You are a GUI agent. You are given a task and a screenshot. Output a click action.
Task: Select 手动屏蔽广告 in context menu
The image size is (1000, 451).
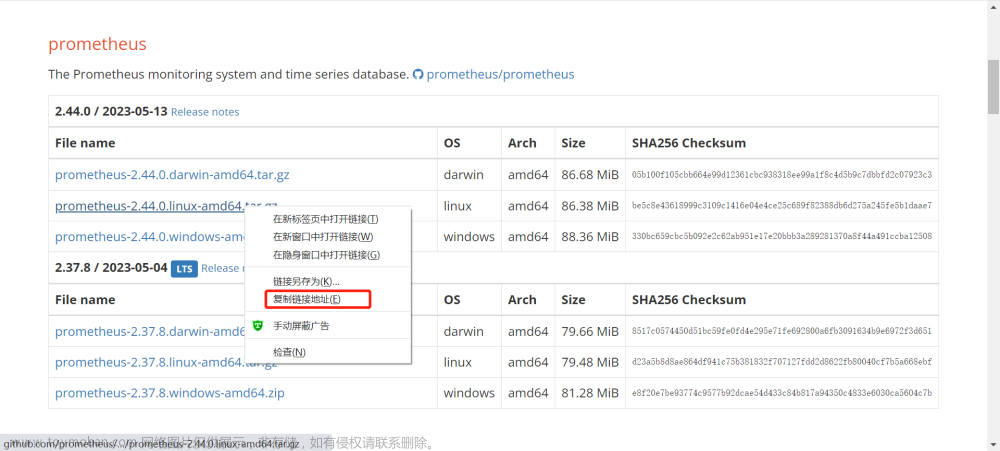coord(301,326)
